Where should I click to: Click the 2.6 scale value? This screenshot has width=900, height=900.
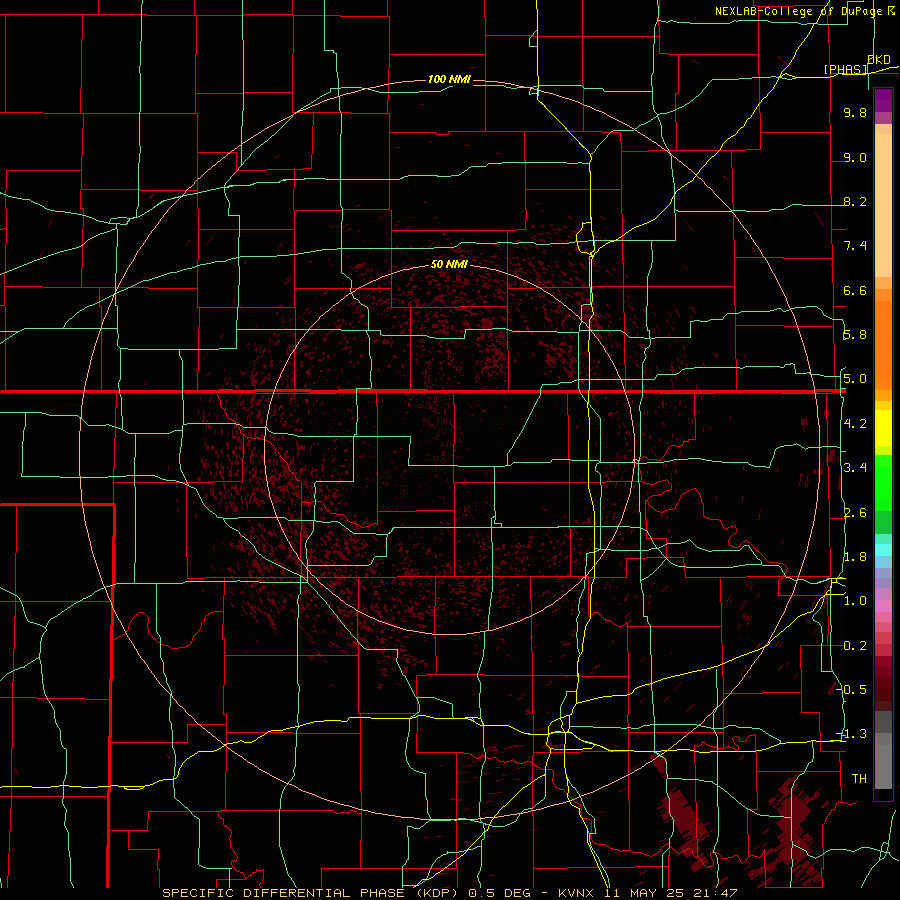(855, 513)
